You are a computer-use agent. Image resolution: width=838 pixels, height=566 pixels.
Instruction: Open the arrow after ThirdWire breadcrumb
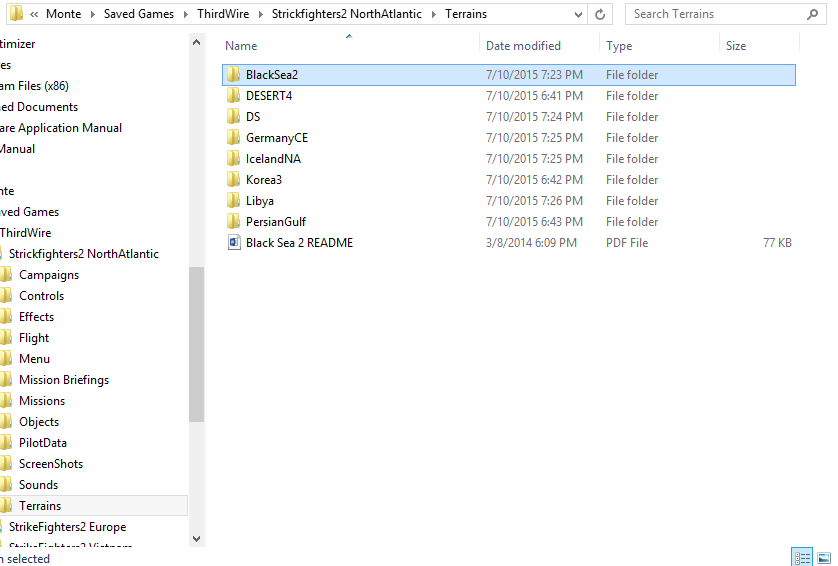click(261, 14)
